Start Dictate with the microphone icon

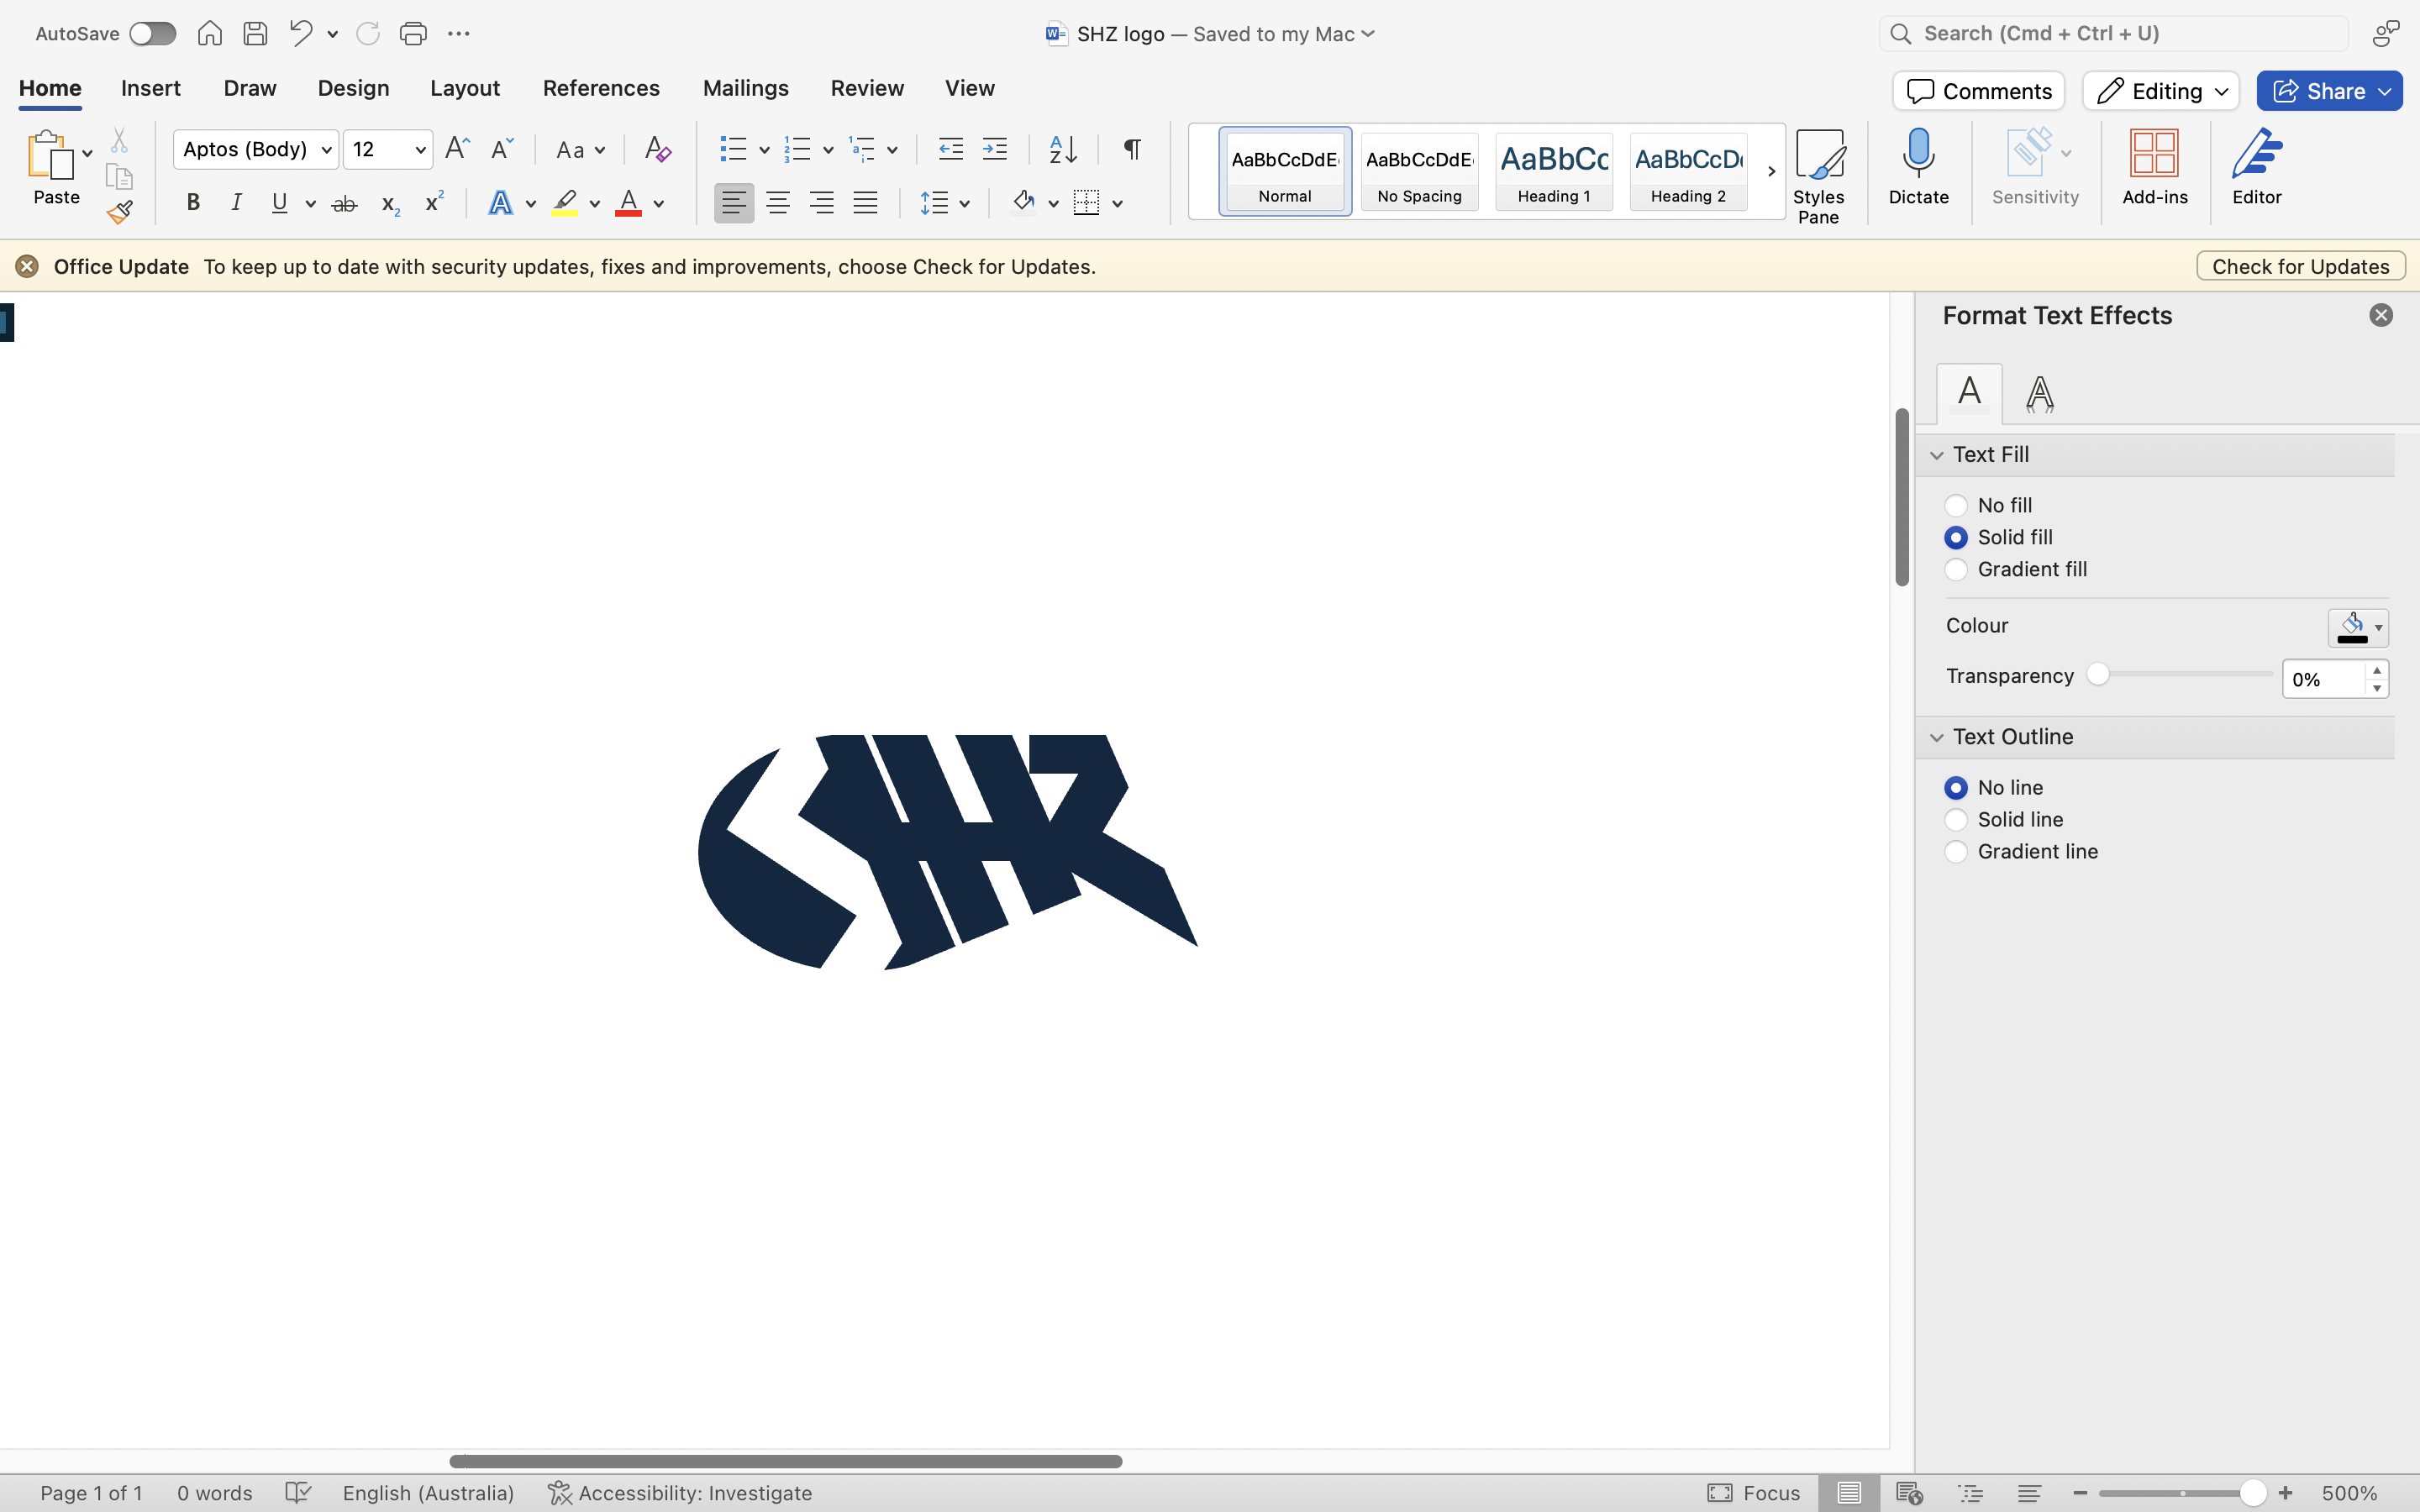[x=1918, y=167]
